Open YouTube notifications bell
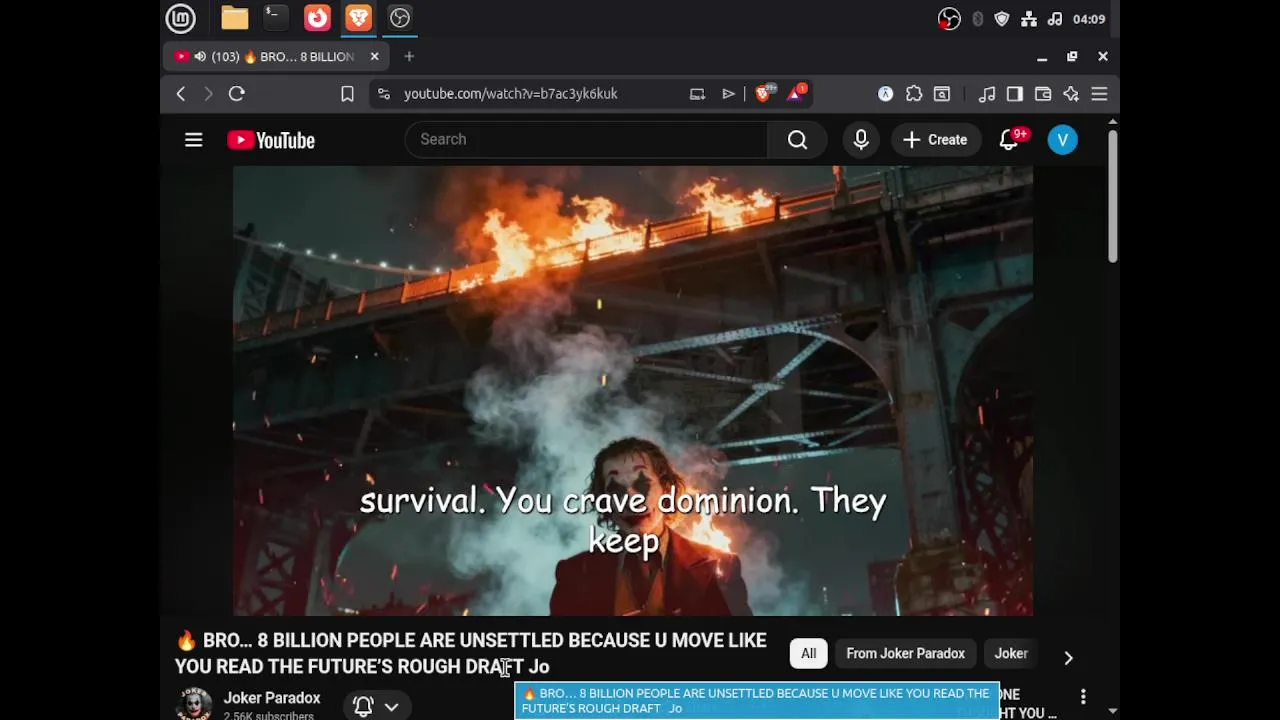The width and height of the screenshot is (1280, 720). point(1010,140)
